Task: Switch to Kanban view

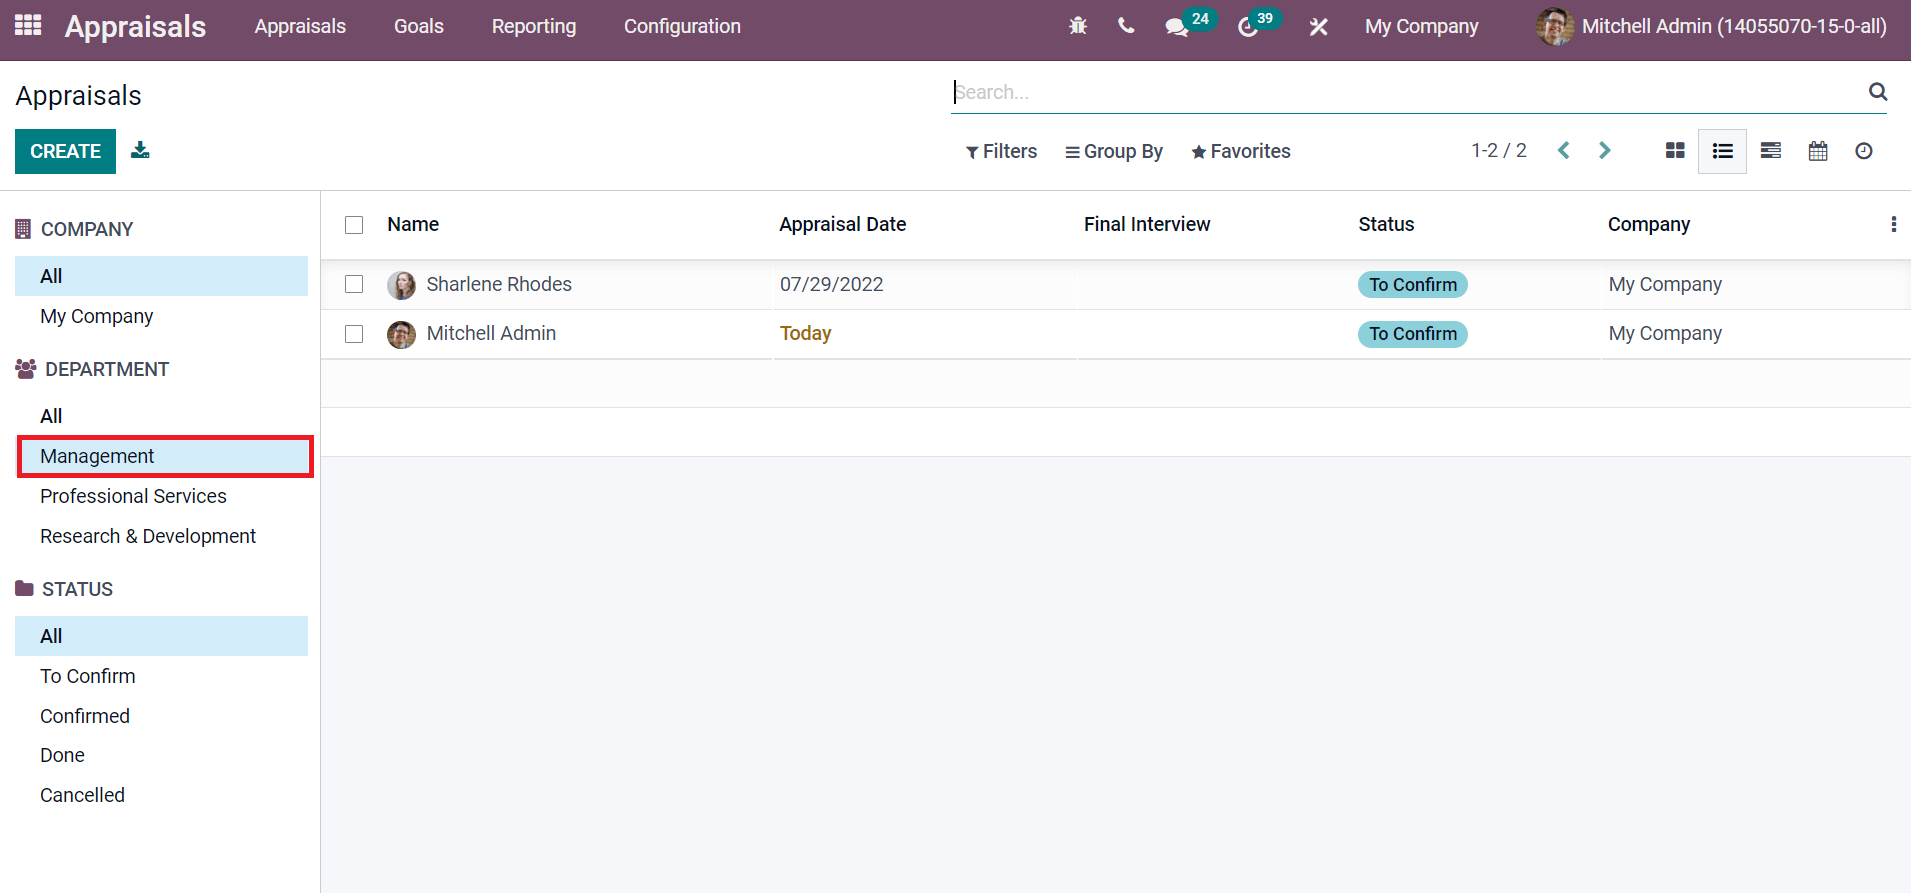Action: tap(1675, 151)
